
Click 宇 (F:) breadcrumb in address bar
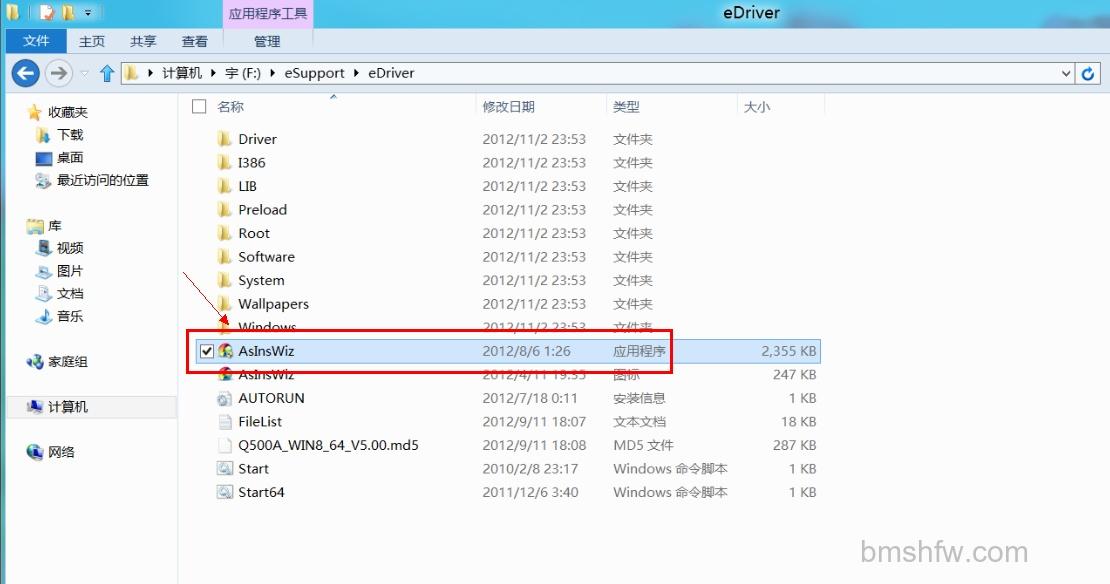click(x=243, y=73)
